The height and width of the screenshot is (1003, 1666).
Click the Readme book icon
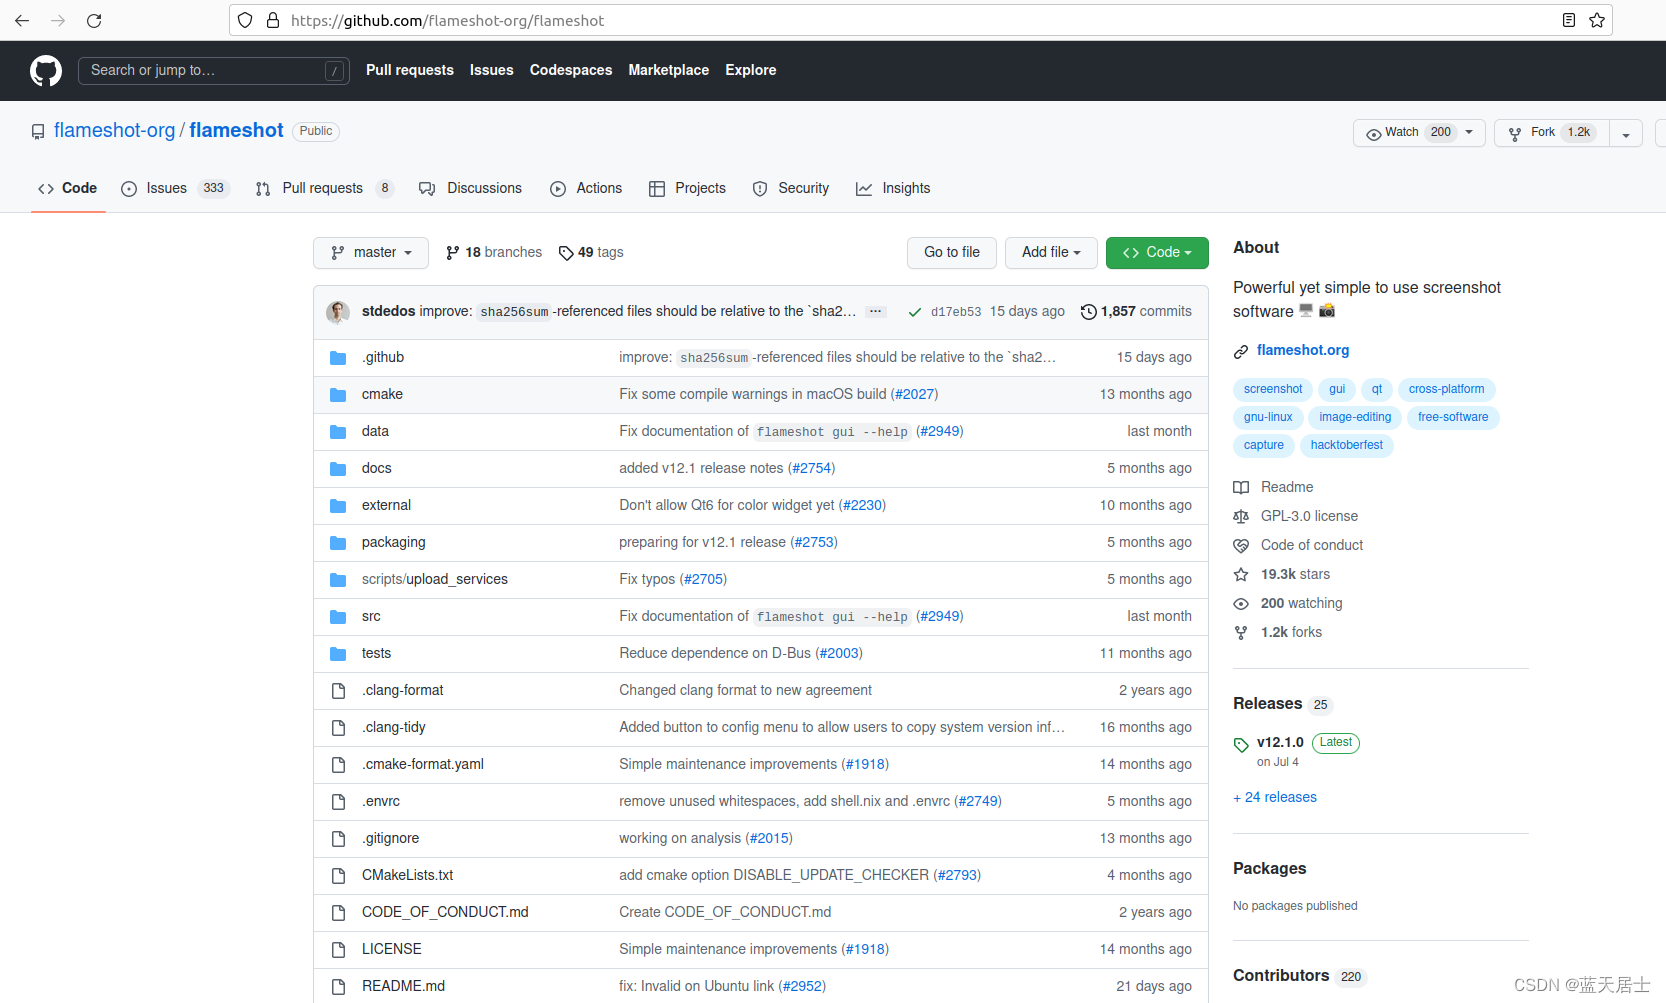pyautogui.click(x=1241, y=488)
